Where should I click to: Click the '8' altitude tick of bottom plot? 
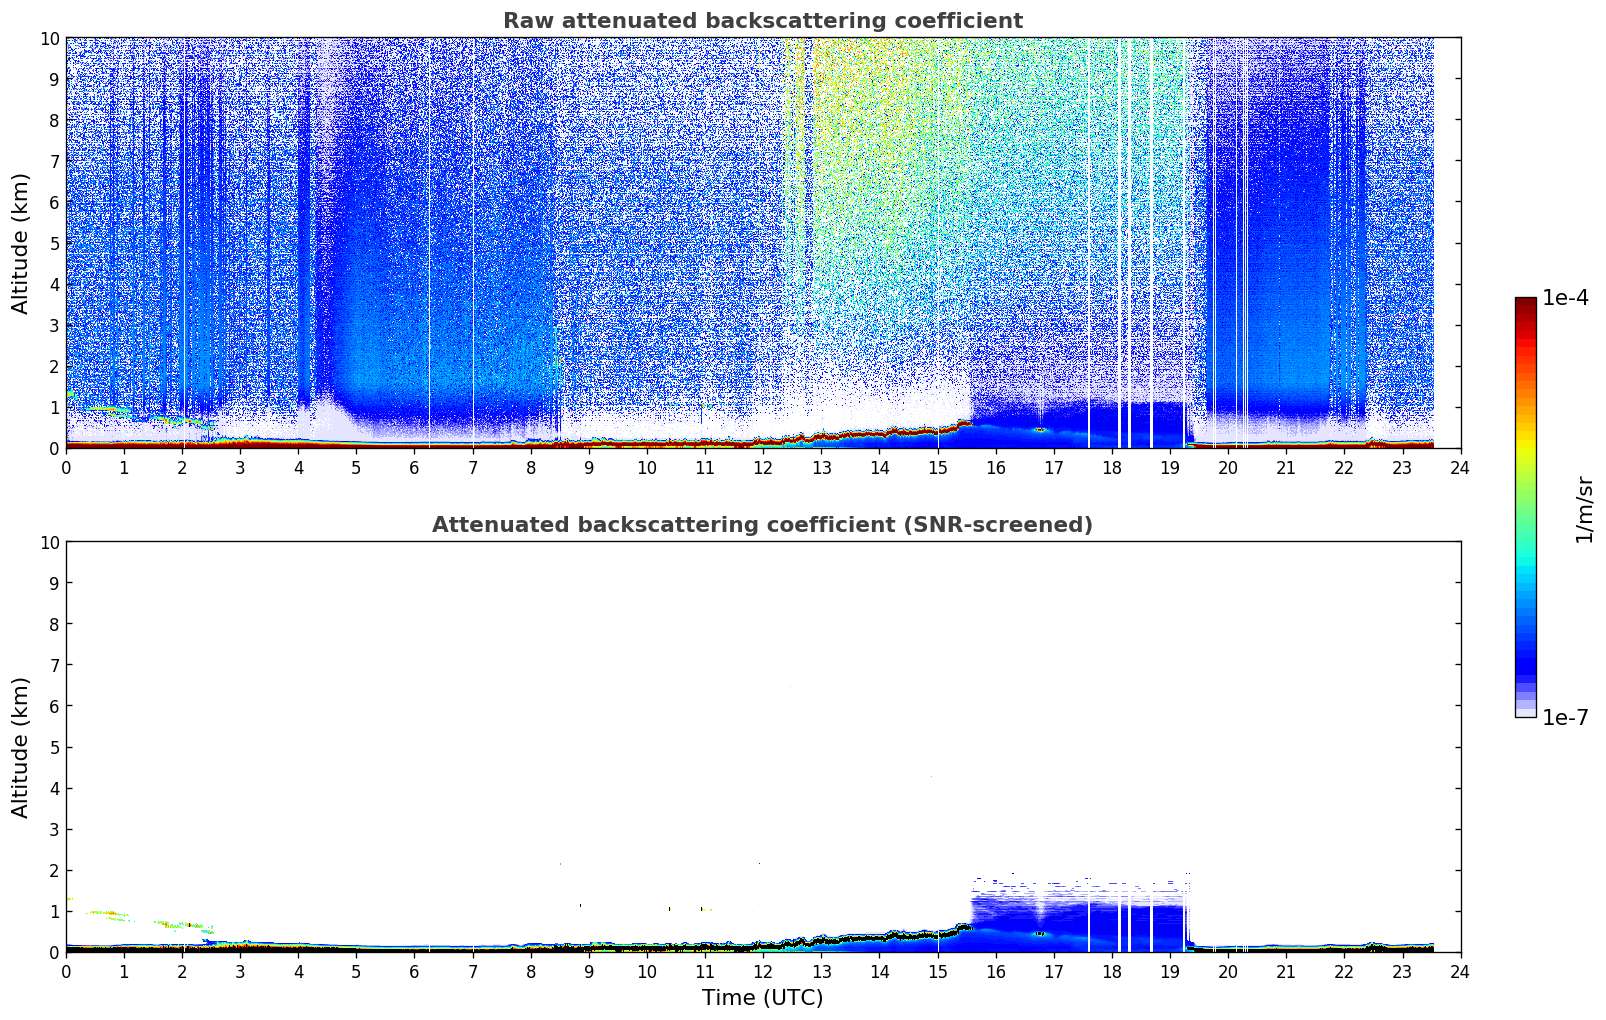(x=55, y=624)
